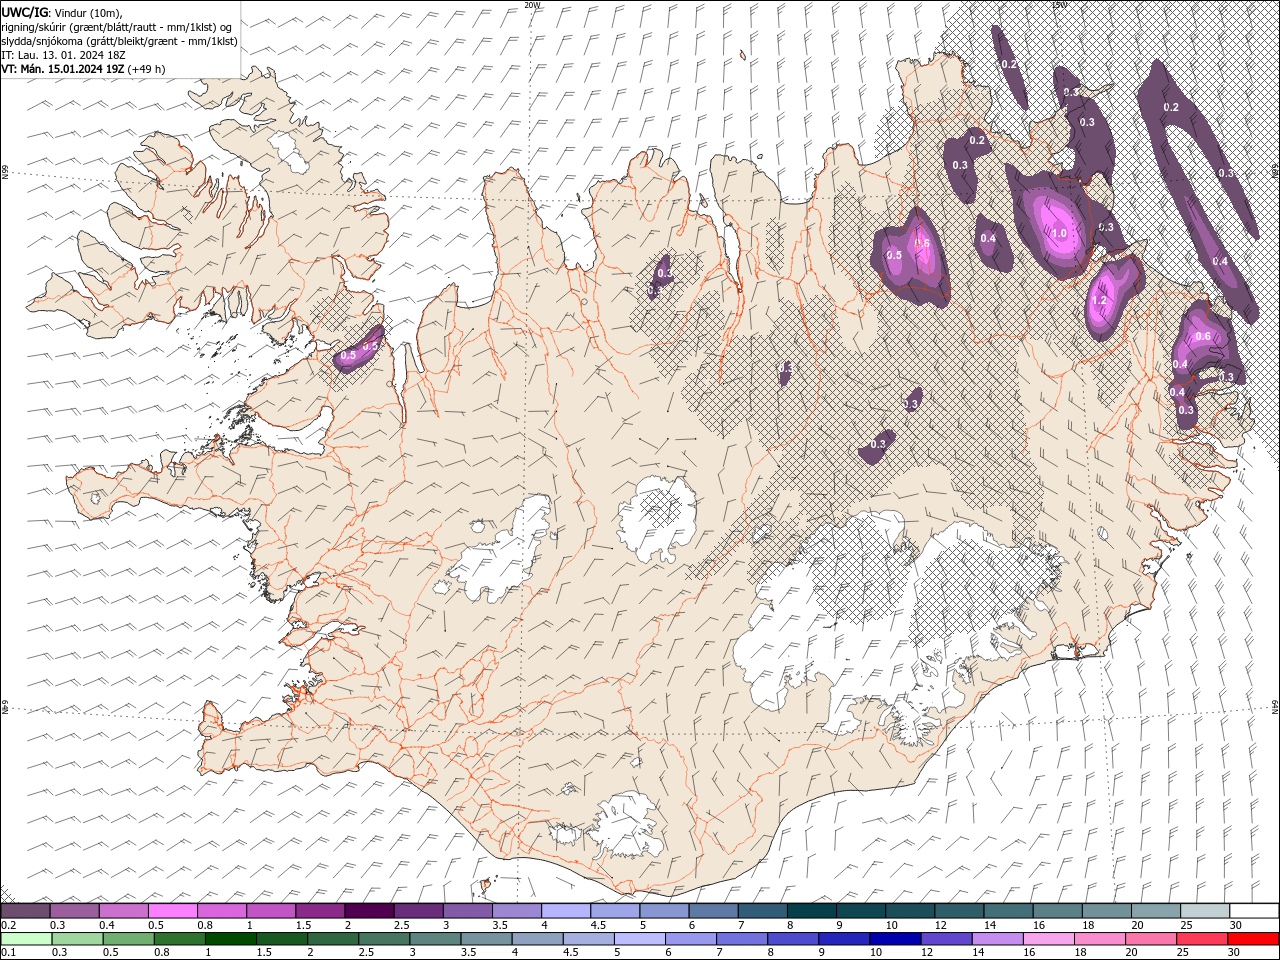Image resolution: width=1280 pixels, height=960 pixels.
Task: Select the upper-row legend swatch starting at 0.8
Action: pos(222,910)
